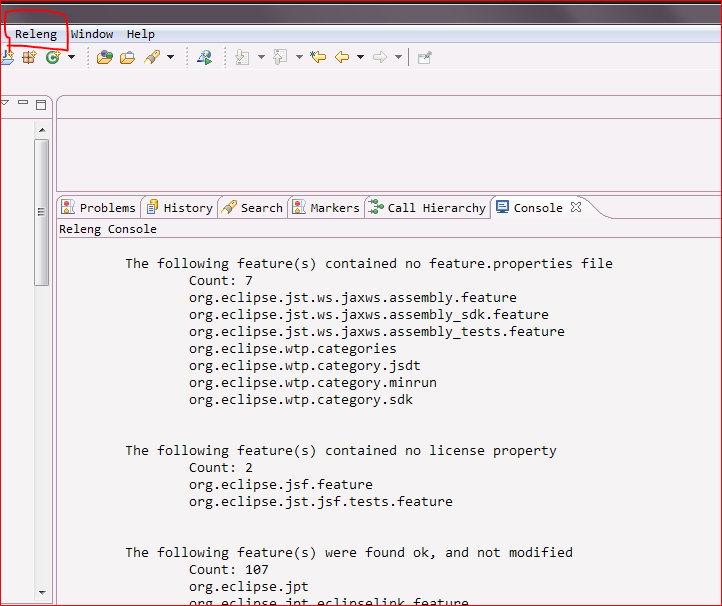The width and height of the screenshot is (722, 606).
Task: Click the New Java Package icon
Action: (x=29, y=57)
